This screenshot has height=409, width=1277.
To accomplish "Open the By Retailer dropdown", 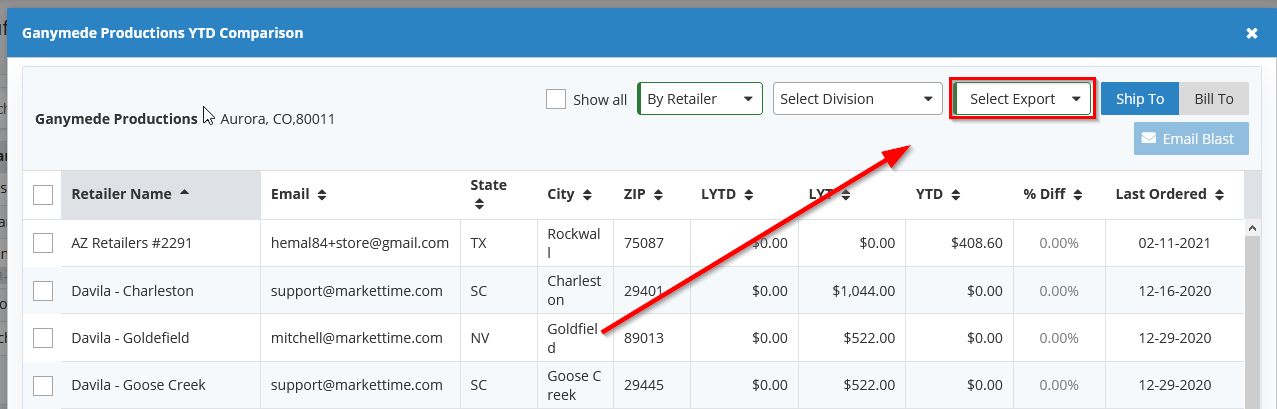I will pos(700,99).
